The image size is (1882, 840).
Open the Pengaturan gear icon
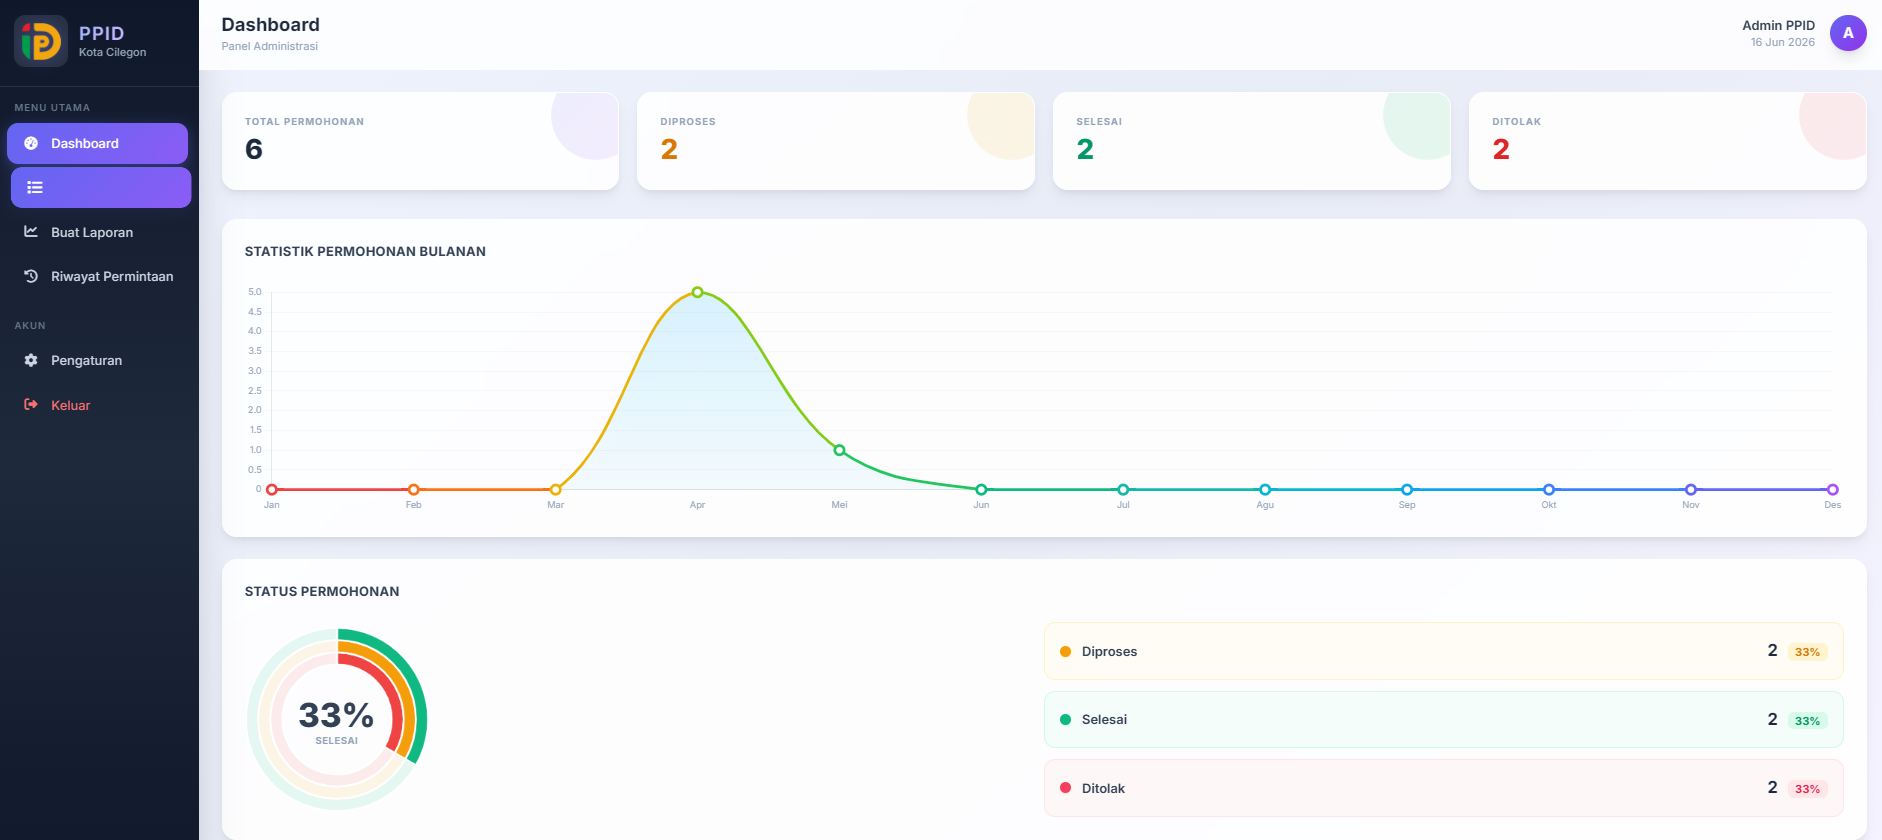pos(31,360)
